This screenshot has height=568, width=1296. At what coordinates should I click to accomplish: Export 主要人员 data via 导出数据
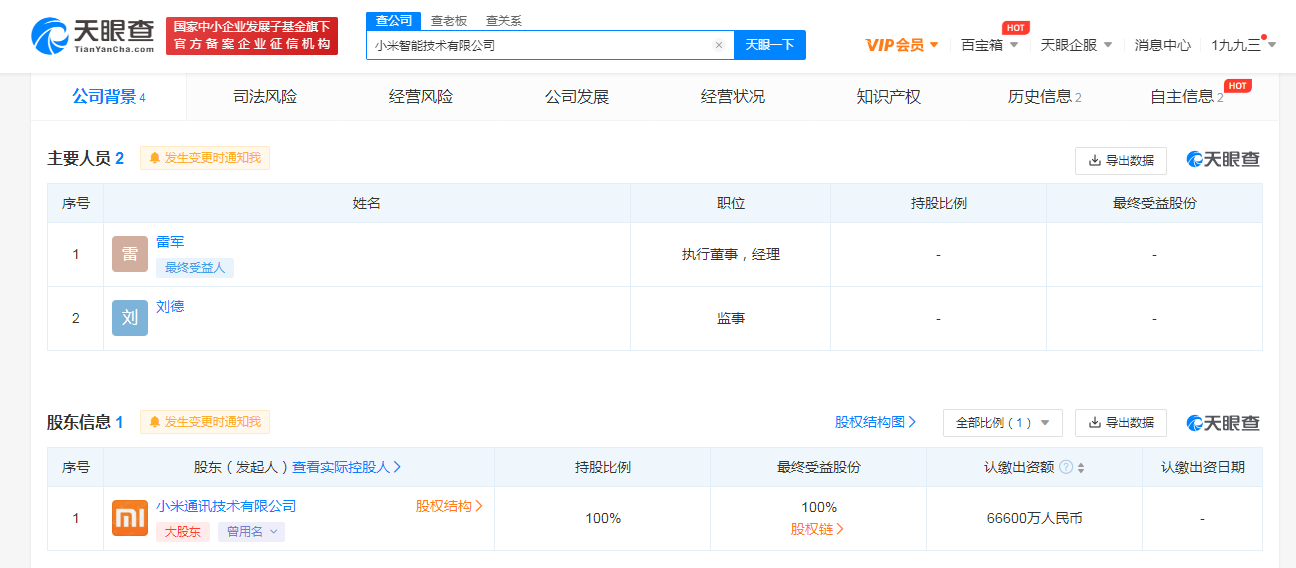1121,160
